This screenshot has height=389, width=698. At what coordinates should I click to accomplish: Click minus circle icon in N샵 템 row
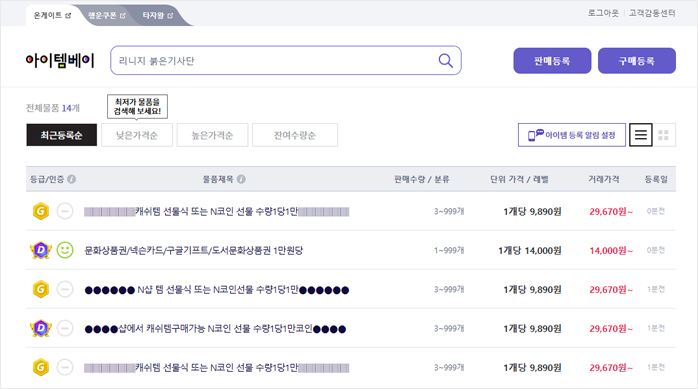click(65, 289)
